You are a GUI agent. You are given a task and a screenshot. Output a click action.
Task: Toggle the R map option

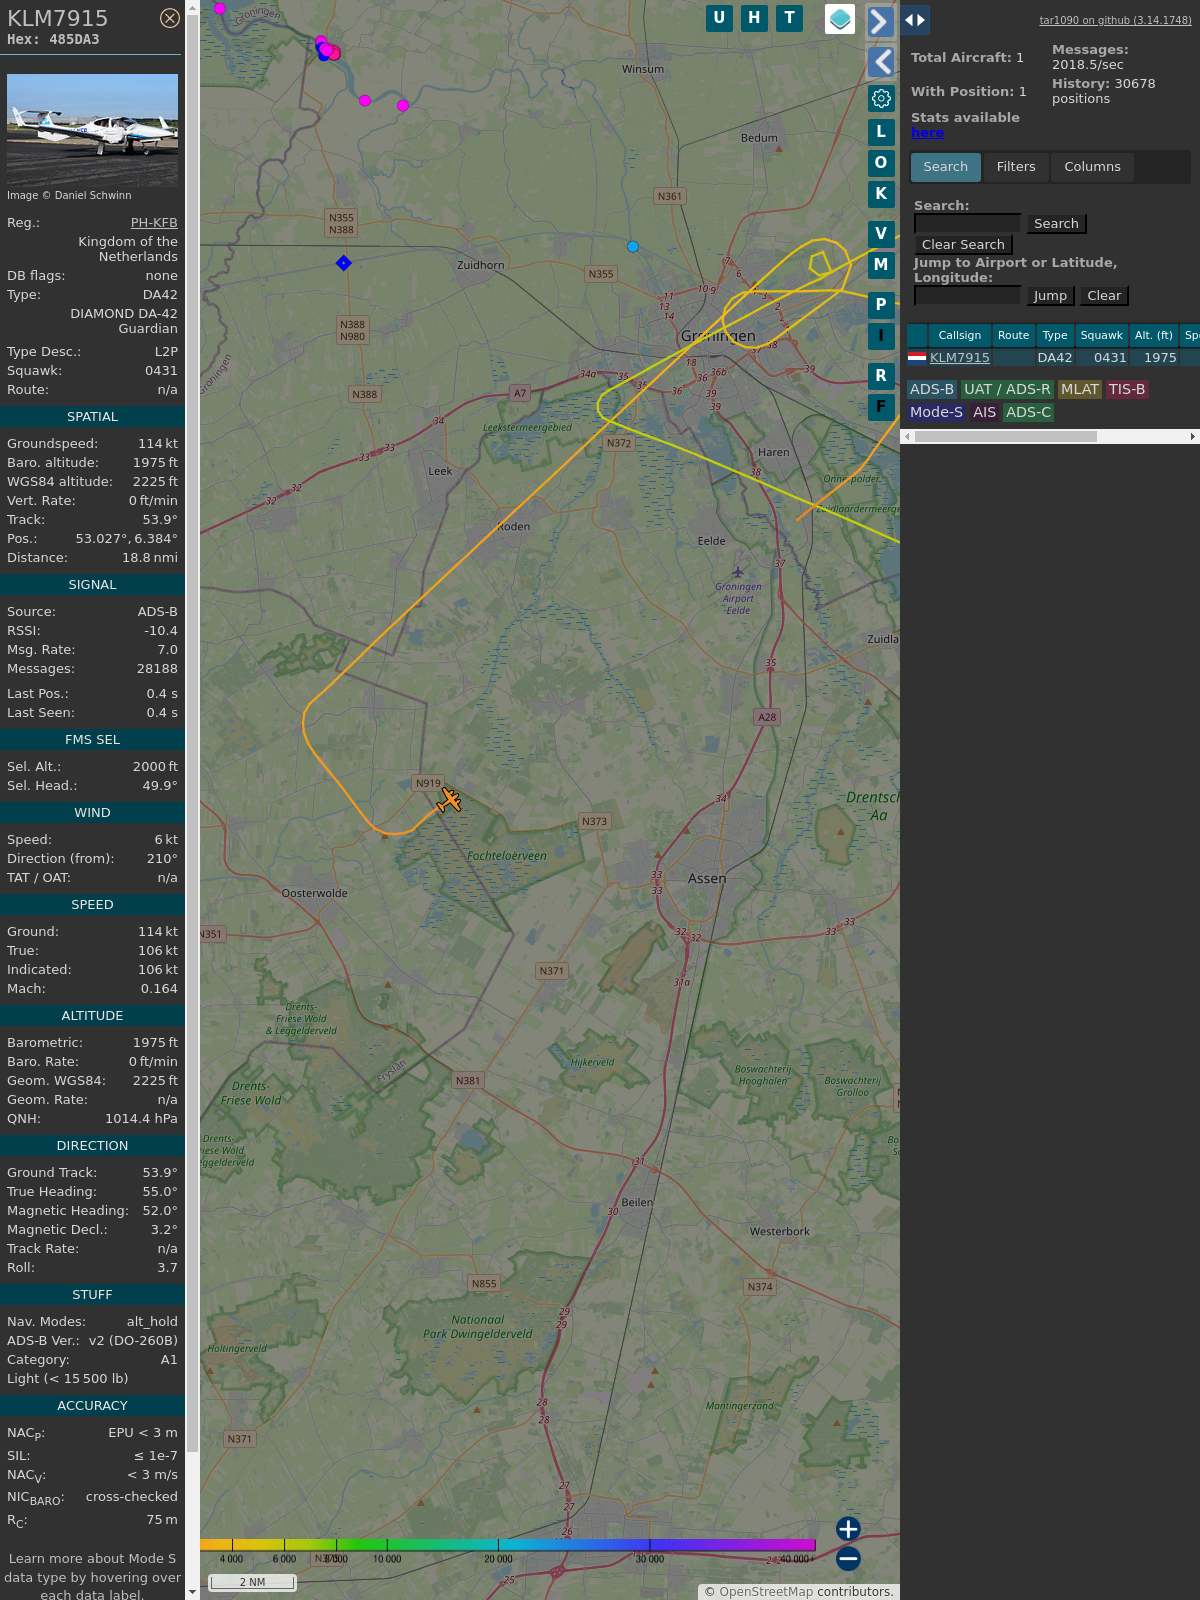pyautogui.click(x=881, y=375)
